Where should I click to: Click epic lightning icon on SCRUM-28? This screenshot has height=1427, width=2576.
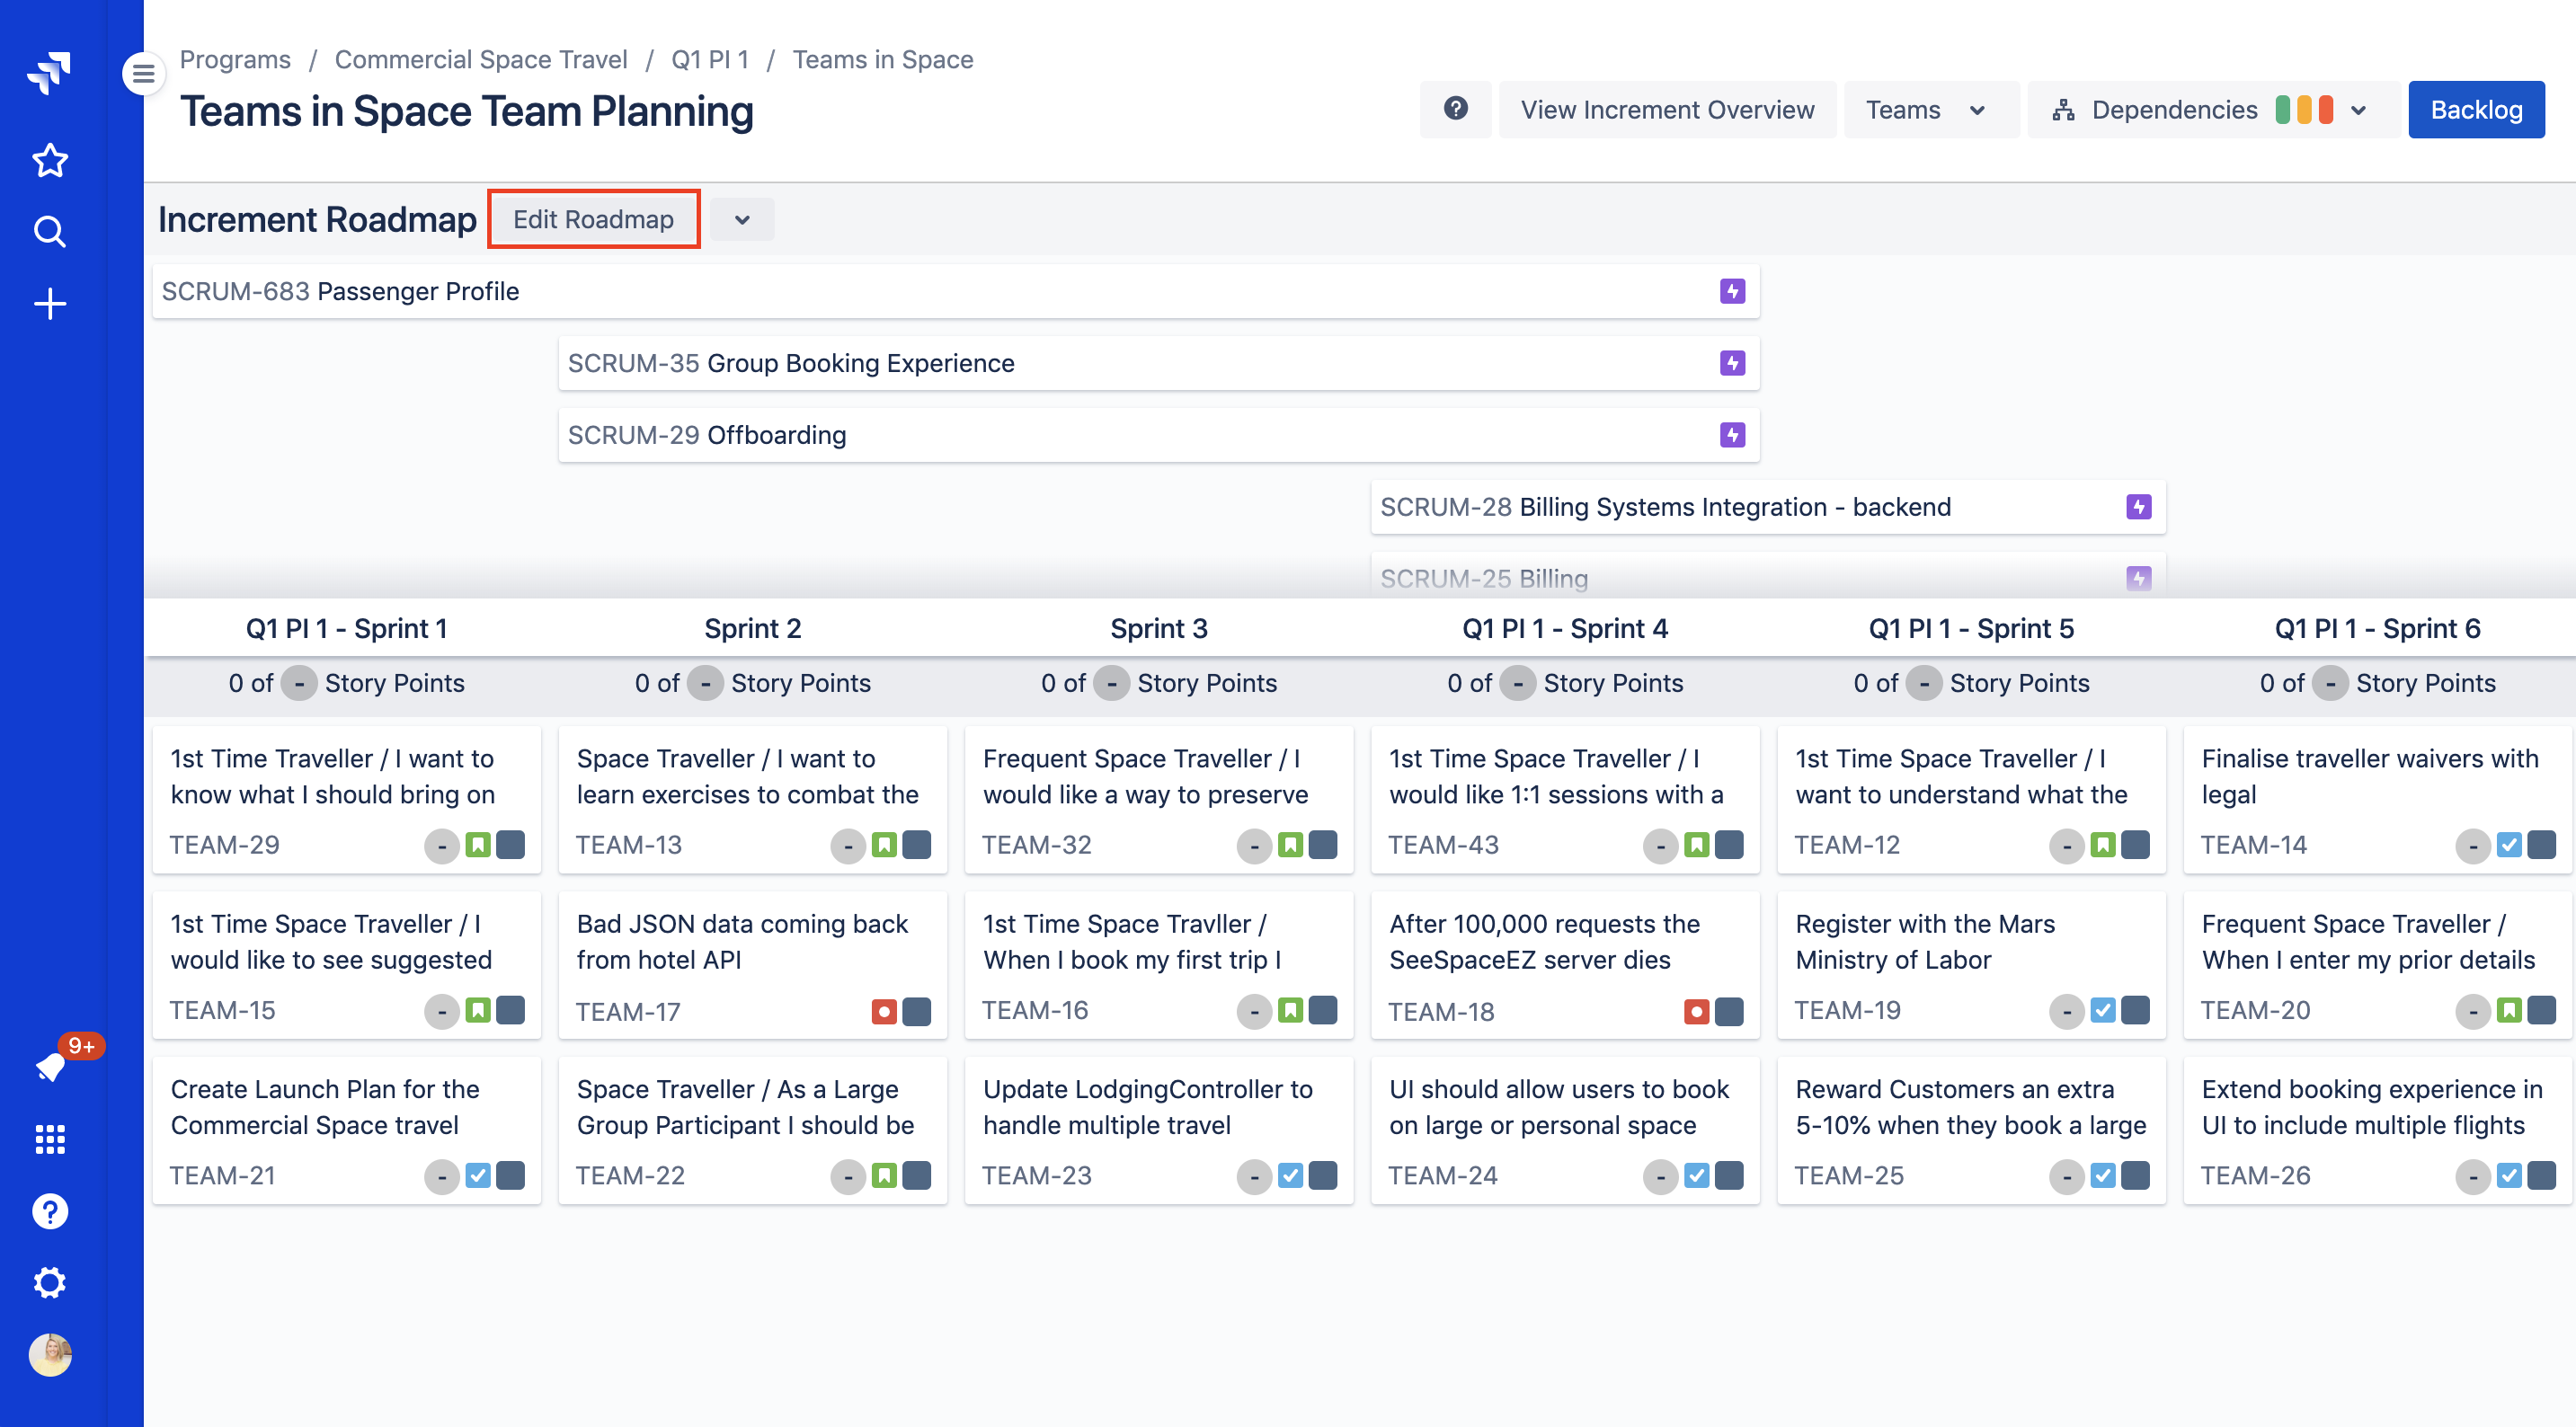click(x=2138, y=507)
